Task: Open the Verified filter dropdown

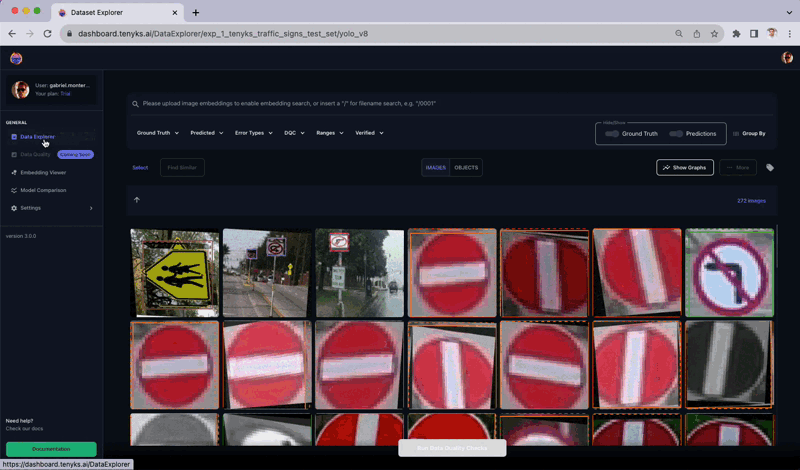Action: 369,133
